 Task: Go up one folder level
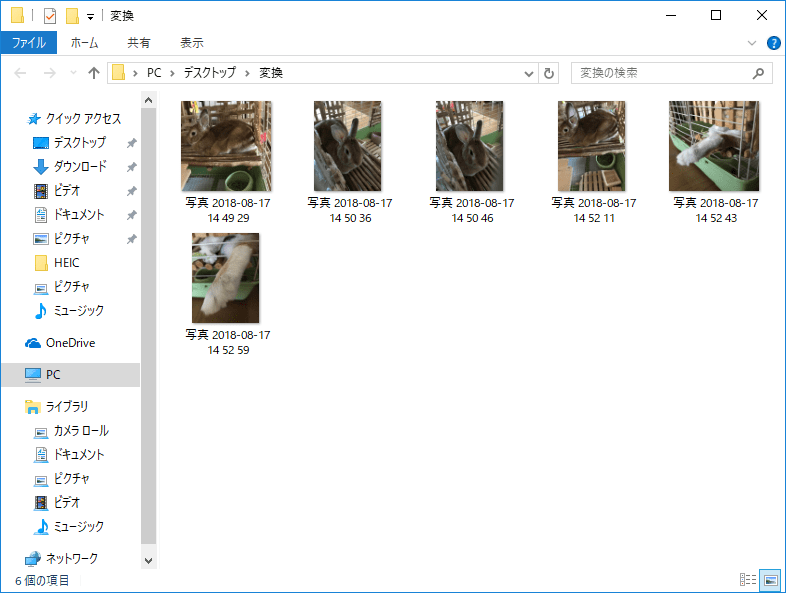pyautogui.click(x=94, y=73)
